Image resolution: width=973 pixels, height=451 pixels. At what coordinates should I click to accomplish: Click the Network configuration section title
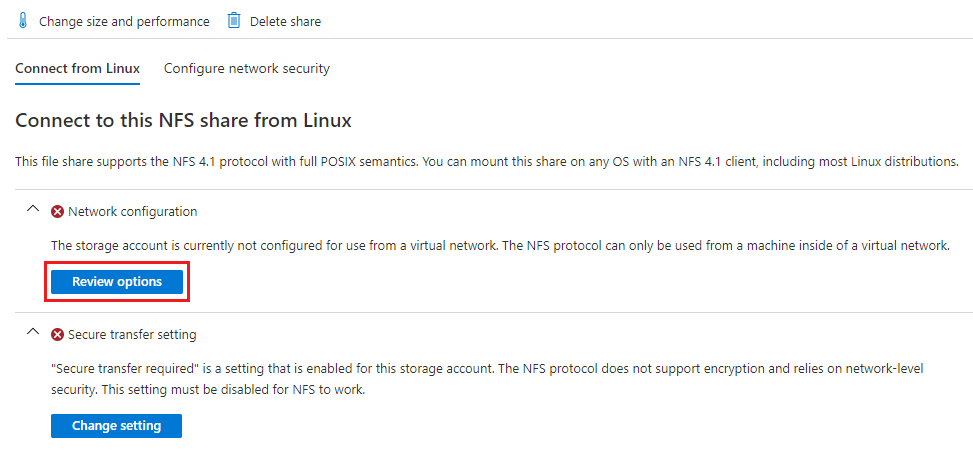pyautogui.click(x=133, y=212)
